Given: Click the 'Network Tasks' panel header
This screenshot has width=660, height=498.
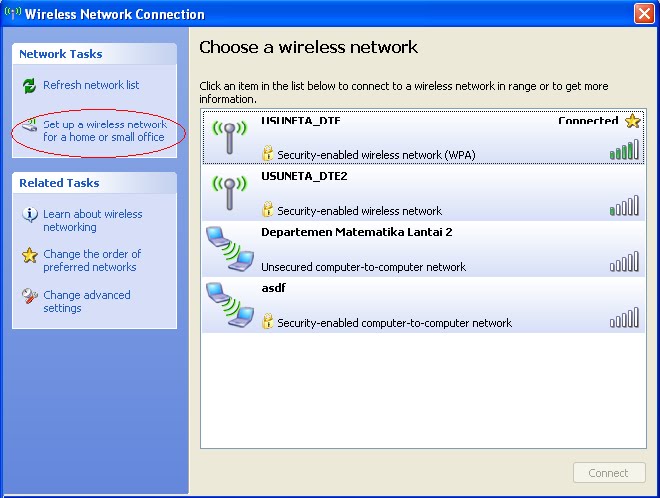Looking at the screenshot, I should pyautogui.click(x=95, y=54).
